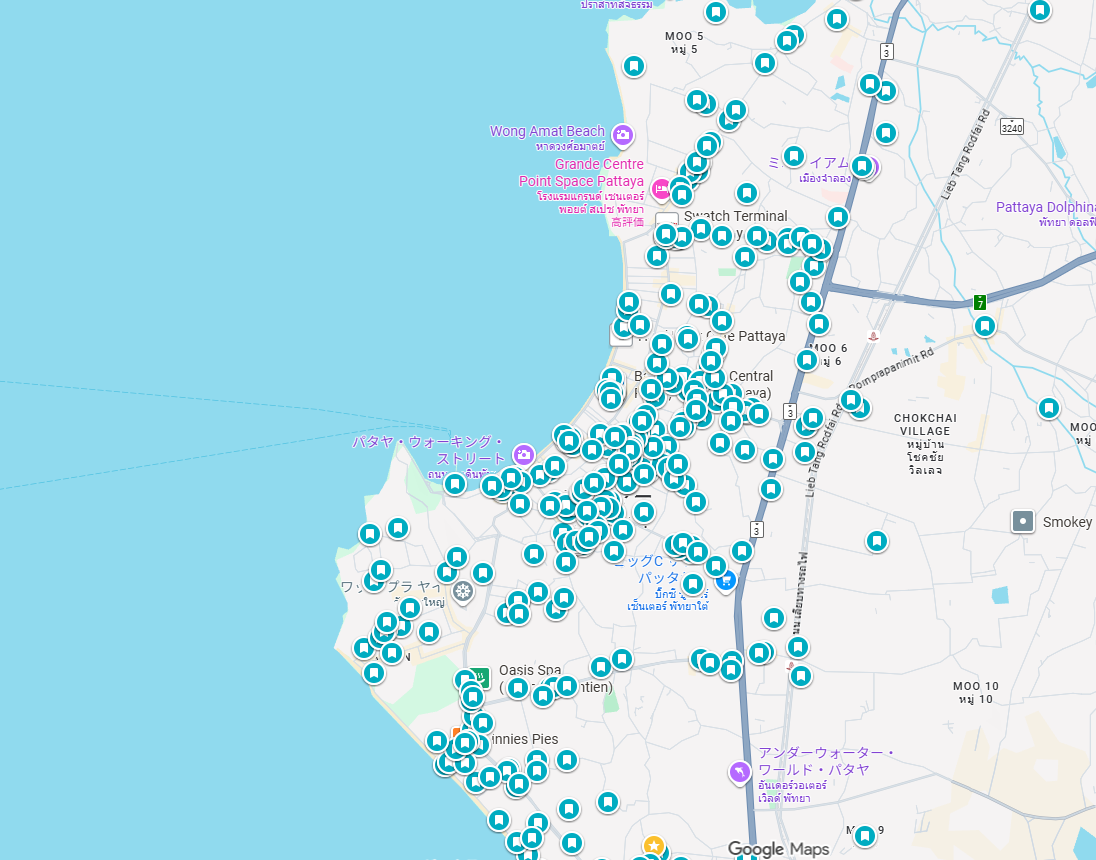1096x860 pixels.
Task: Select the saved marker near Moo 9
Action: pyautogui.click(x=864, y=836)
